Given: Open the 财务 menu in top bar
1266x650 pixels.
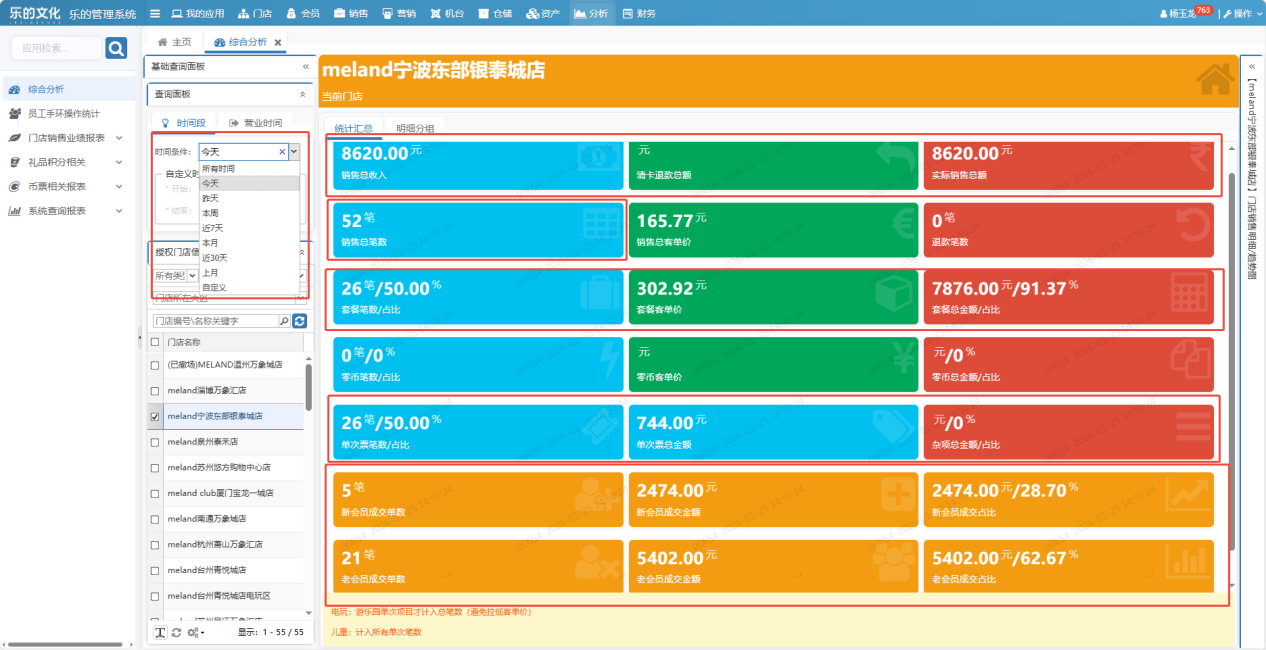Looking at the screenshot, I should pos(639,14).
